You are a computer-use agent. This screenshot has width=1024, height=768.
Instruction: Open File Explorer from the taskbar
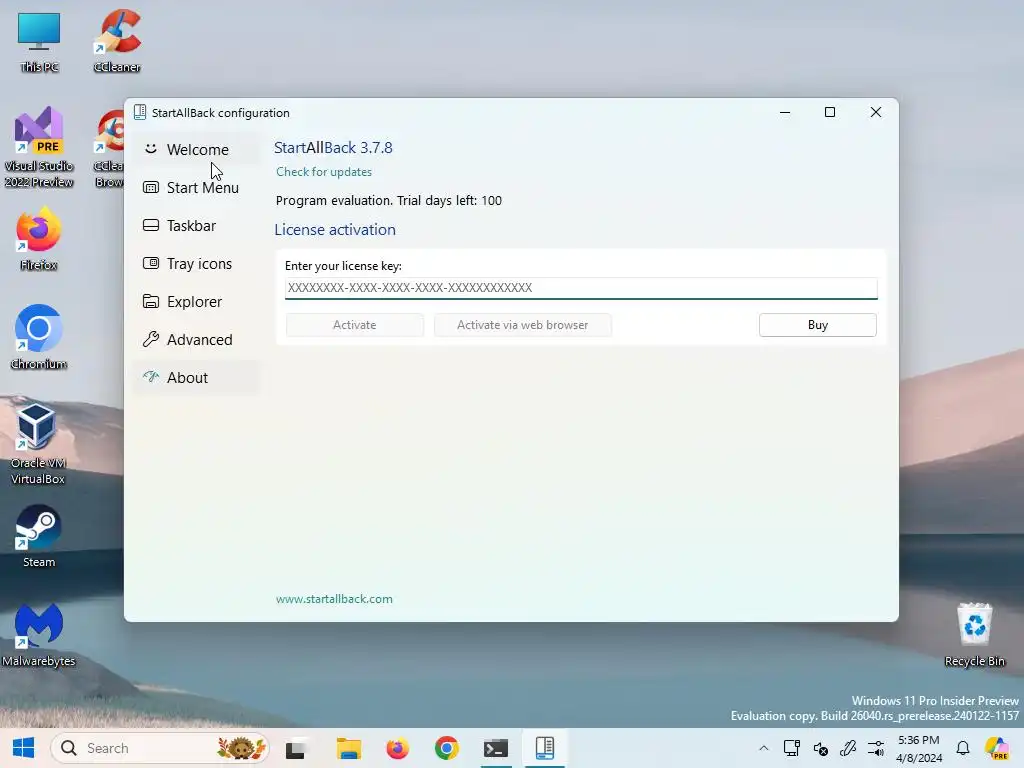click(x=349, y=748)
